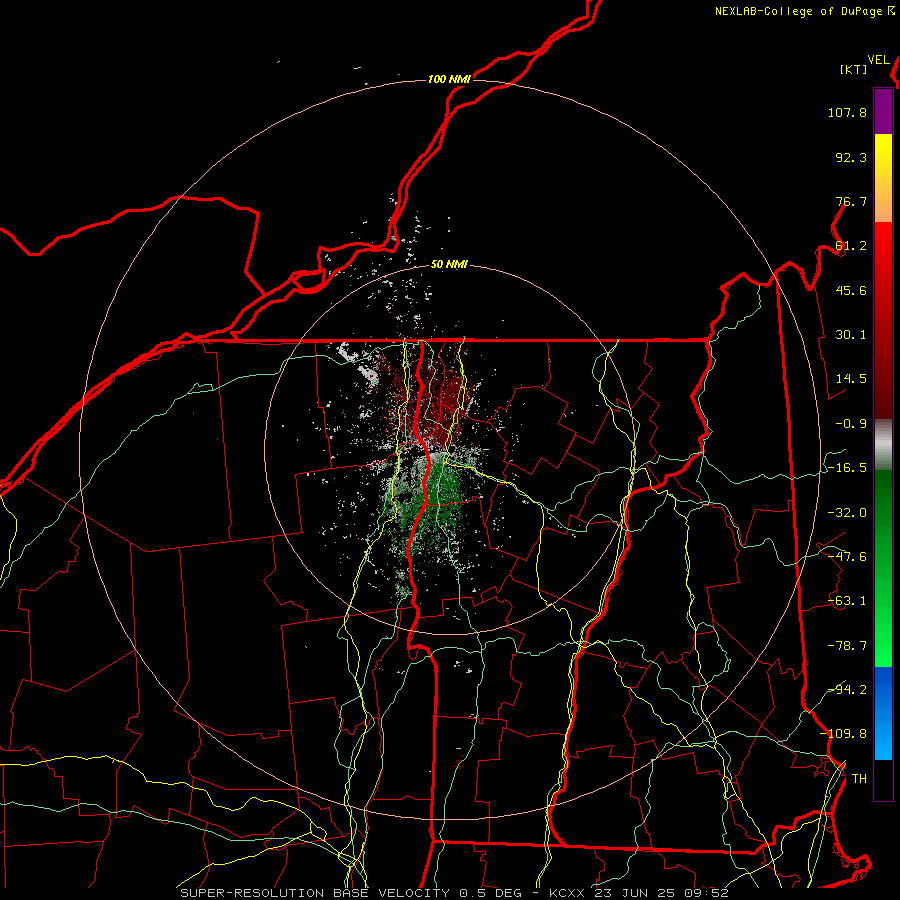
Task: Click the [KT] units label
Action: pos(854,69)
